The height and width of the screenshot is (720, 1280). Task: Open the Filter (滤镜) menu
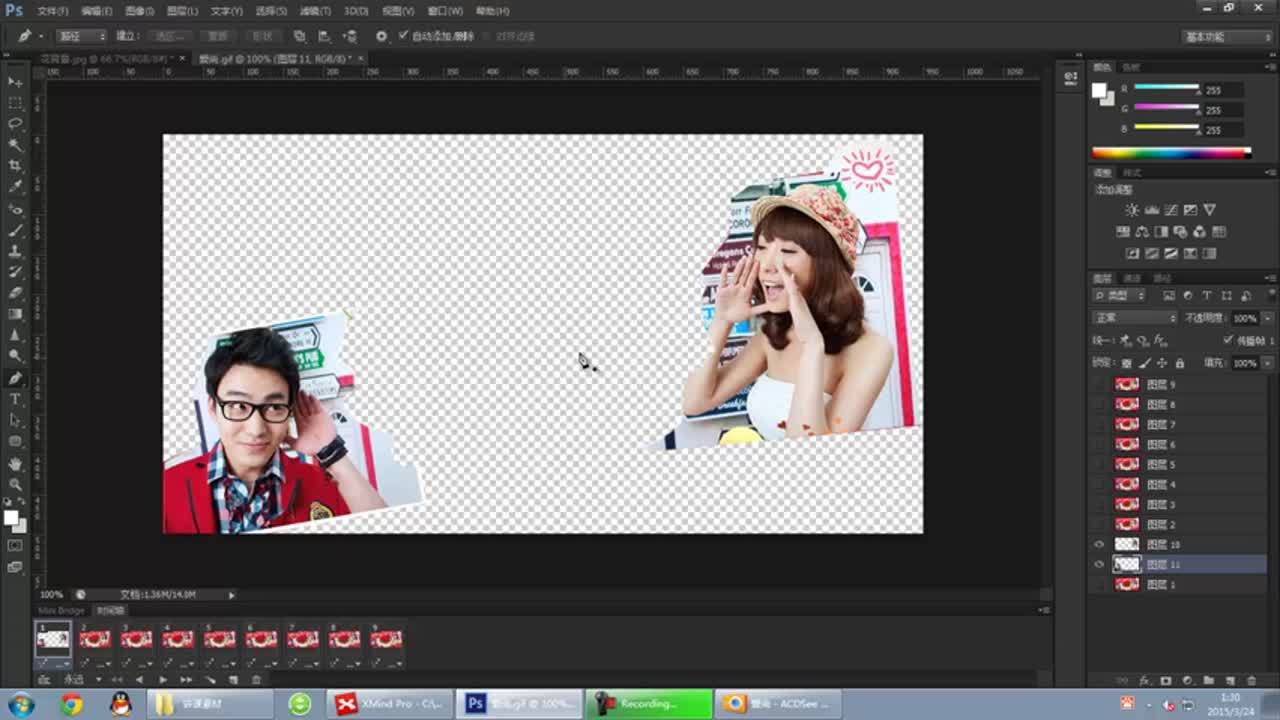pos(315,11)
